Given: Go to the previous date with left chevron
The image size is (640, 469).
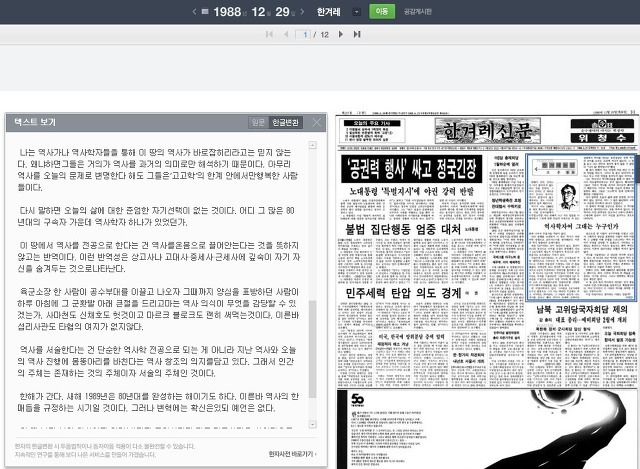Looking at the screenshot, I should point(194,11).
